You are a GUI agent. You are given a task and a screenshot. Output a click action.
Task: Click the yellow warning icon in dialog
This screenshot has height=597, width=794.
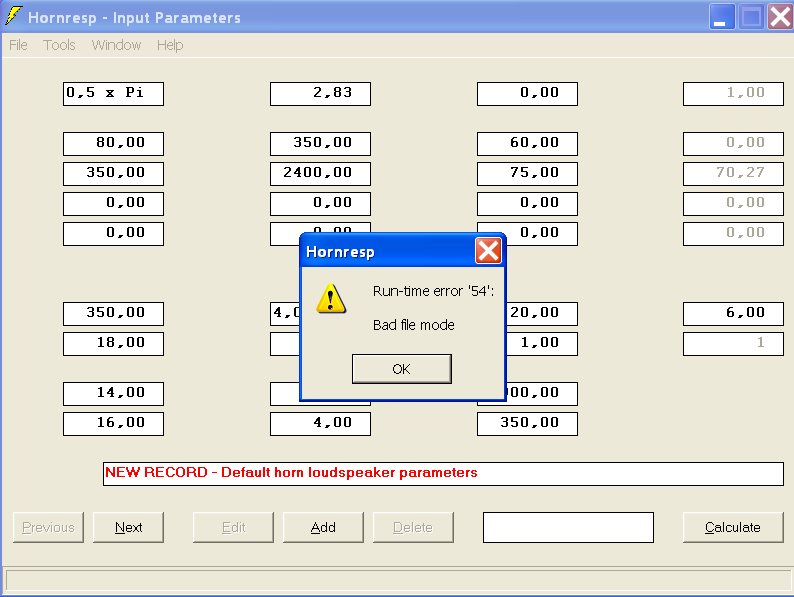click(x=331, y=299)
